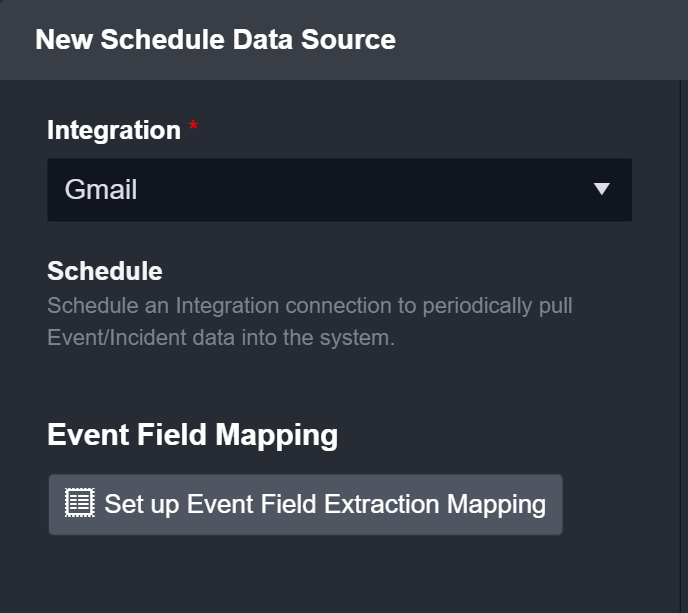Screen dimensions: 688x613
Task: Click the "Event/Incident data" description line
Action: pyautogui.click(x=221, y=338)
